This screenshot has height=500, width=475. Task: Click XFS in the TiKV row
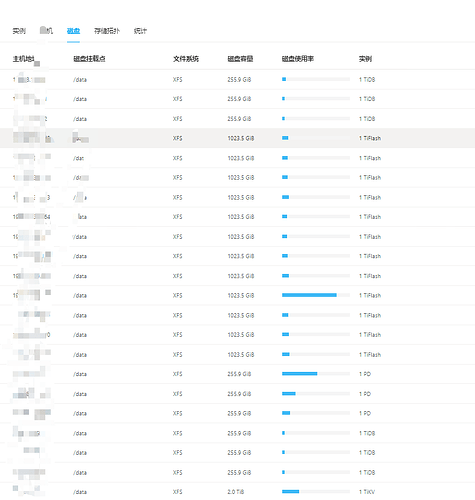[x=178, y=492]
